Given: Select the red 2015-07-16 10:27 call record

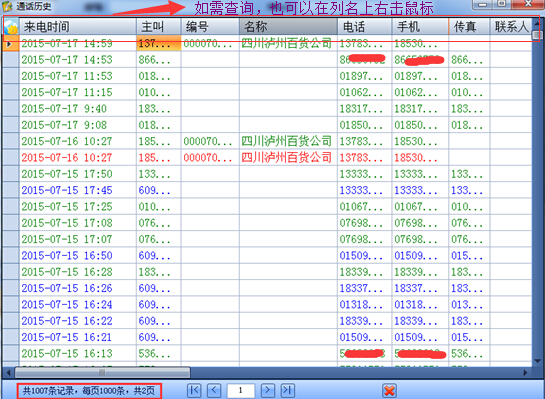Looking at the screenshot, I should tap(267, 157).
